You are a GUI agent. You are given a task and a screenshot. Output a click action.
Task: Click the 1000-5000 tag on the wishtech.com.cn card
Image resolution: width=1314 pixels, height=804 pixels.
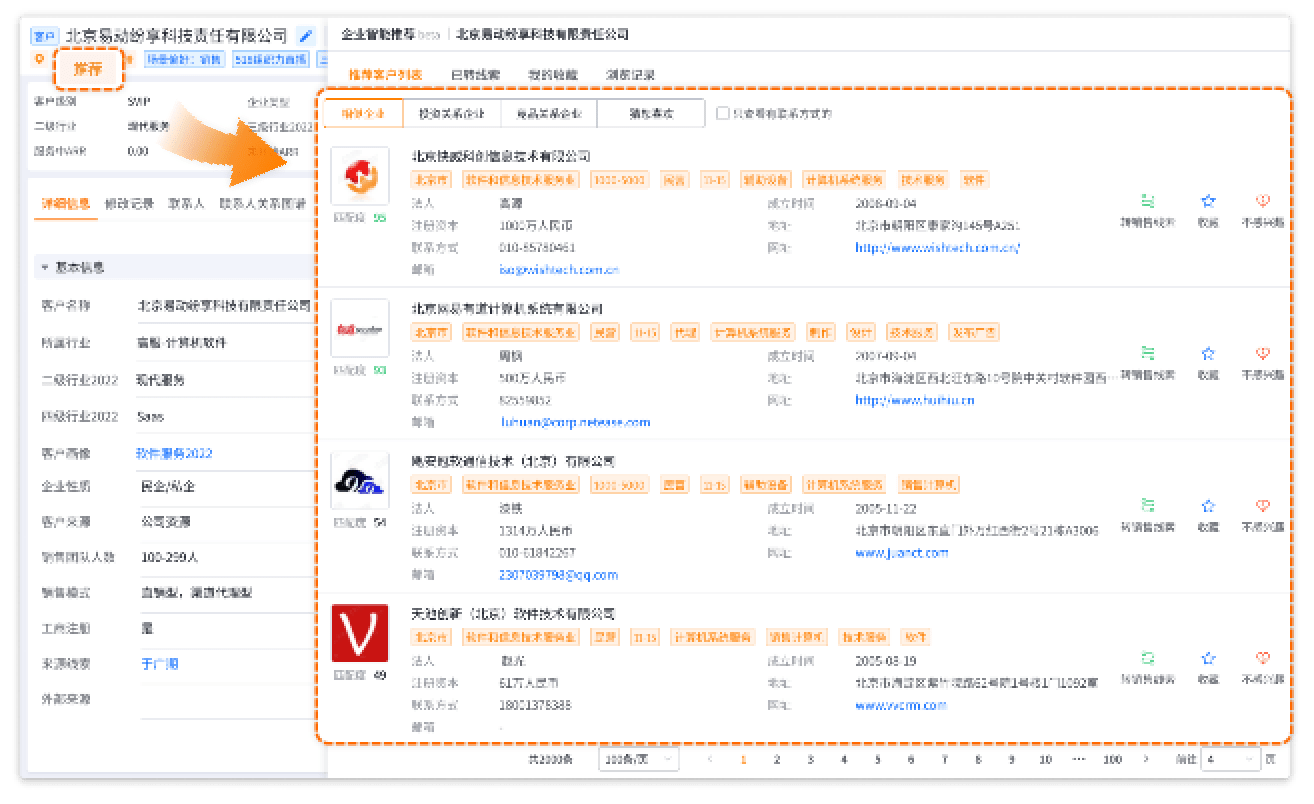(619, 180)
